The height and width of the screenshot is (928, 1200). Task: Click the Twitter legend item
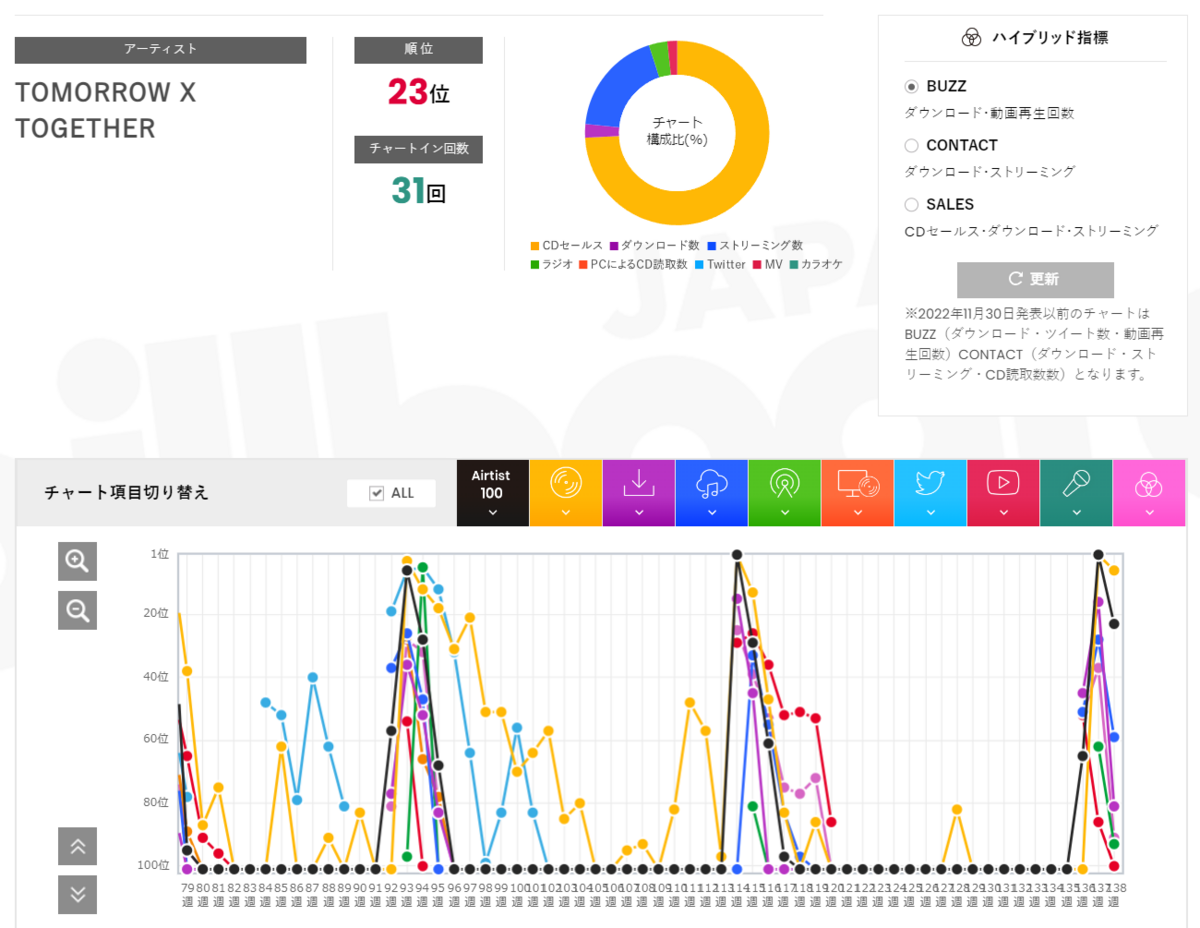(x=720, y=265)
